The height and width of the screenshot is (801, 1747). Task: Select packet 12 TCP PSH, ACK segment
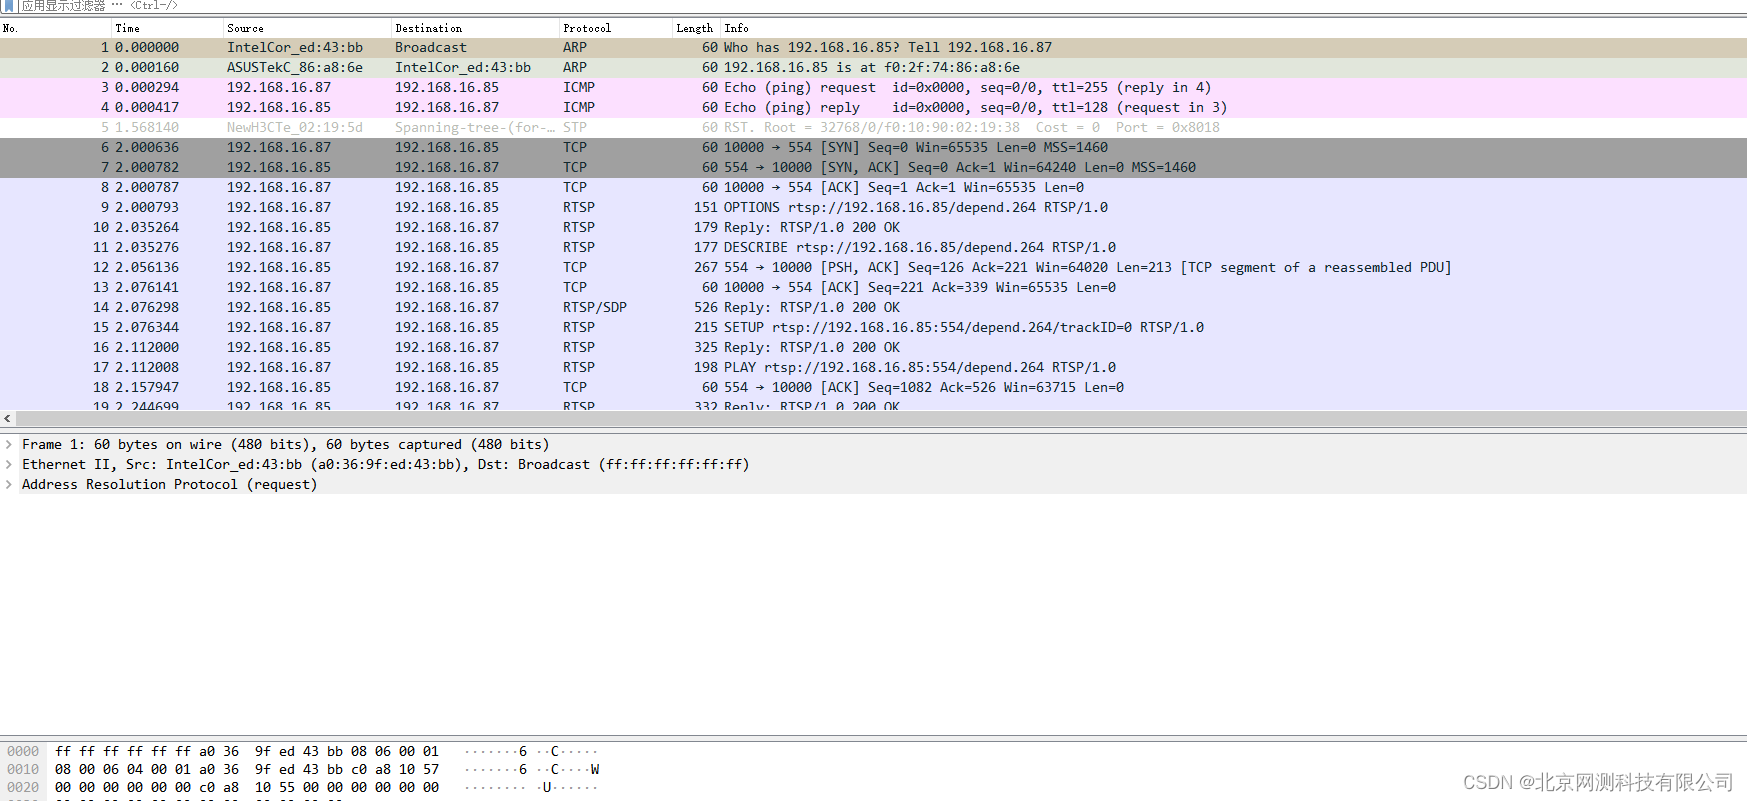coord(873,267)
